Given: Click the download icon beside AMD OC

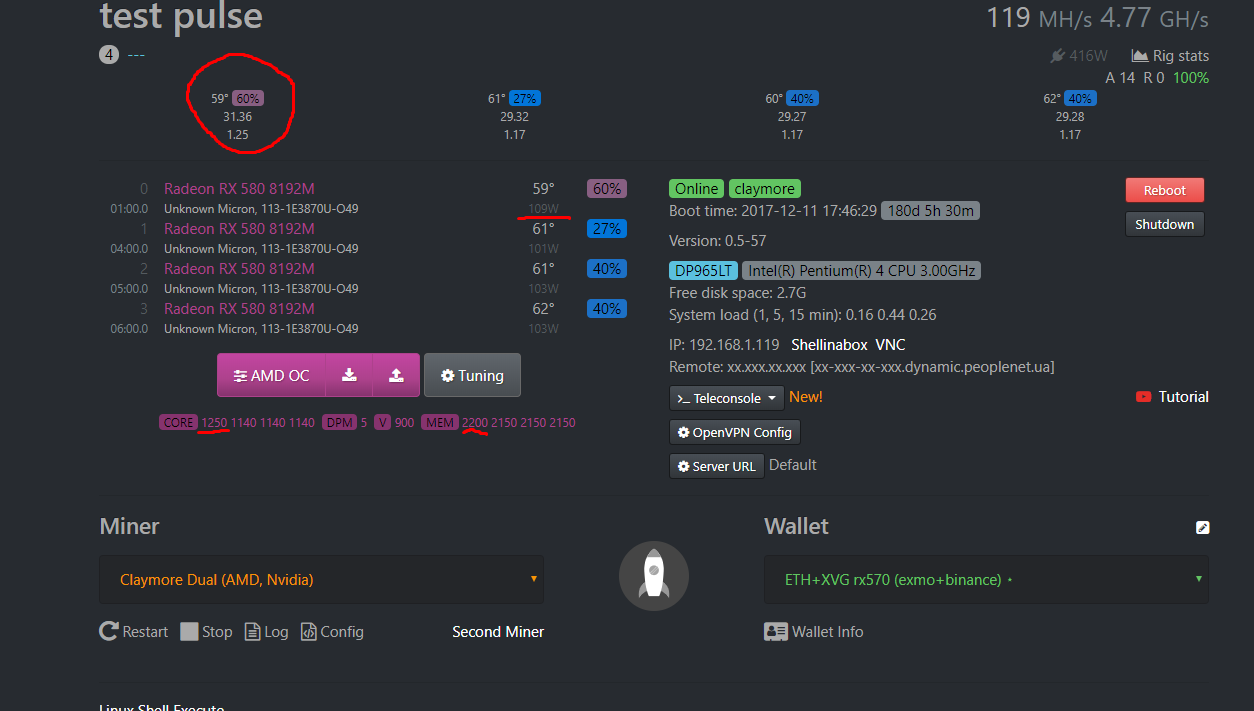Looking at the screenshot, I should tap(349, 375).
